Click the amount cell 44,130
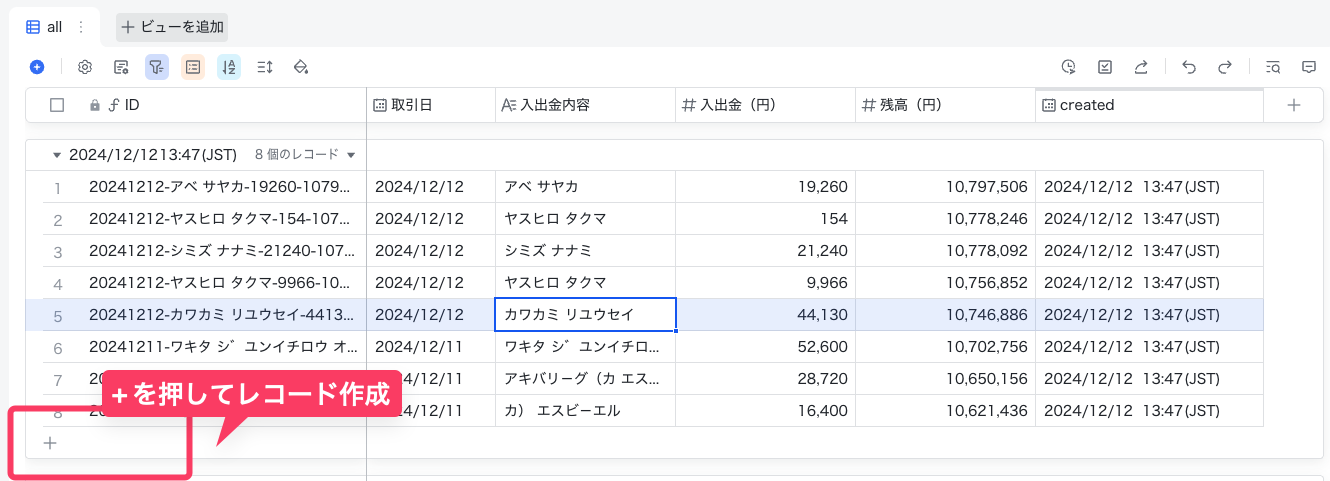Screen dimensions: 1330x481 765,315
